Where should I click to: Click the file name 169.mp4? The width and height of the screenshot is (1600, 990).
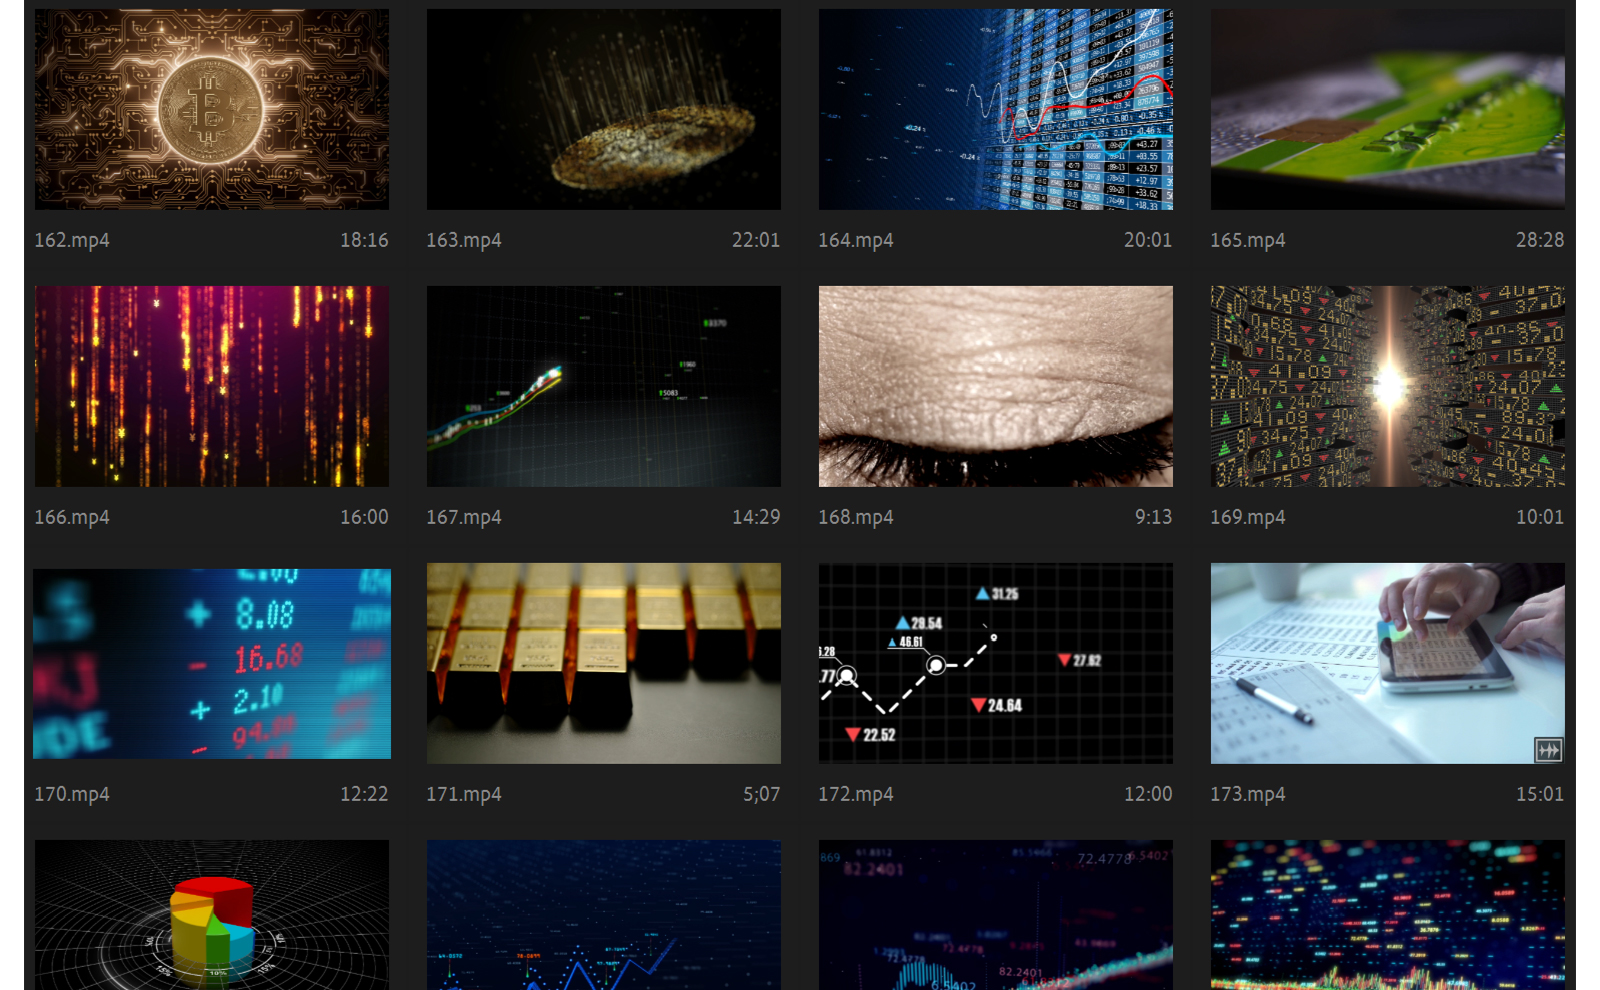point(1248,517)
